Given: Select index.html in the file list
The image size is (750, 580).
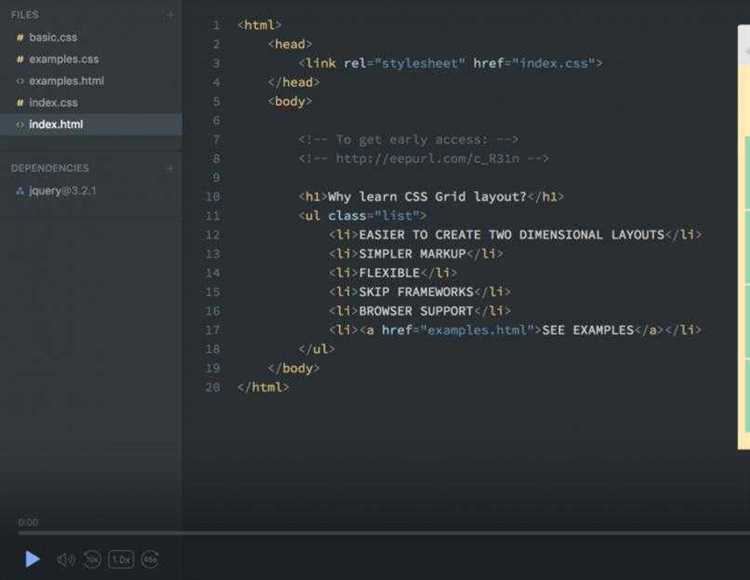Looking at the screenshot, I should pyautogui.click(x=56, y=125).
